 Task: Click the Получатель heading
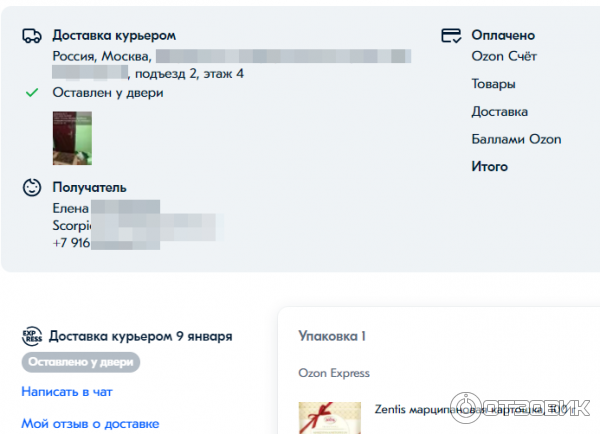click(x=90, y=188)
